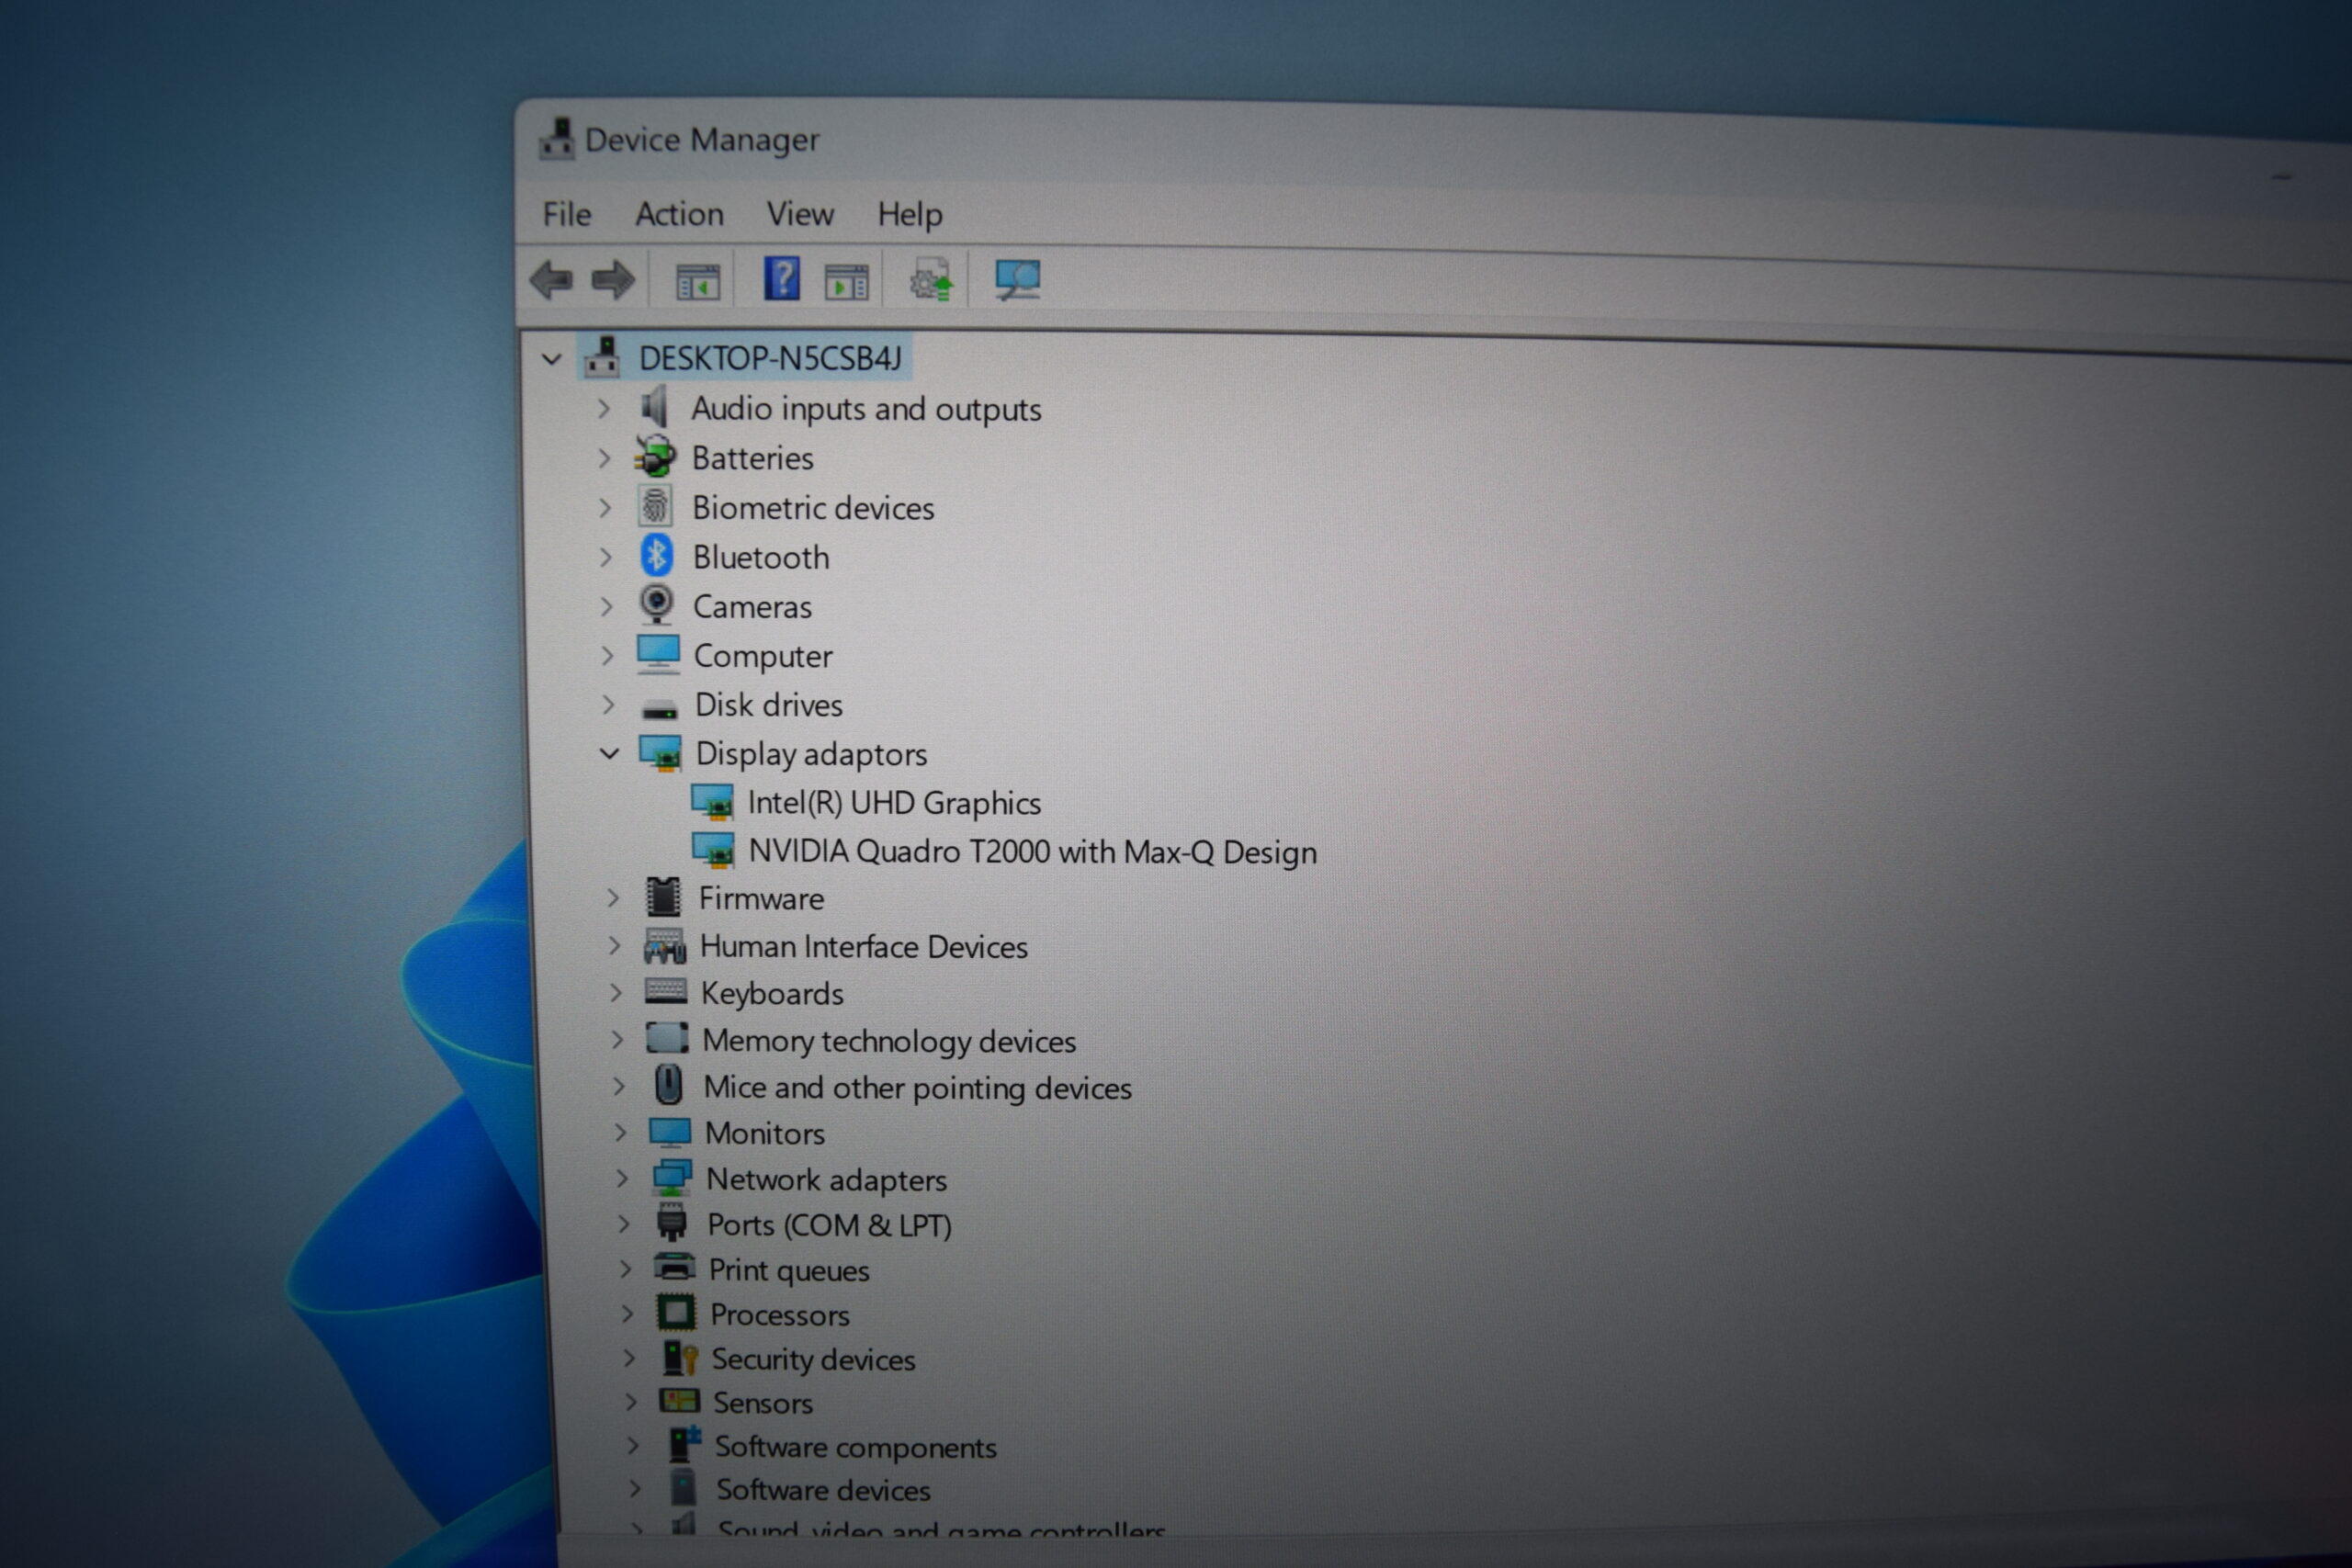Click the Intel(R) UHD Graphics adapter icon
This screenshot has height=1568, width=2352.
[712, 802]
